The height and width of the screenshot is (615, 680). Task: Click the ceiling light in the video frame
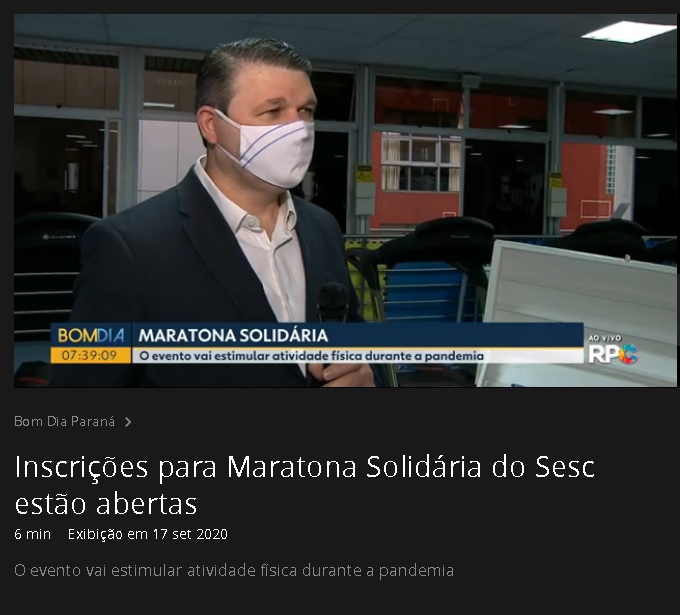pyautogui.click(x=628, y=31)
